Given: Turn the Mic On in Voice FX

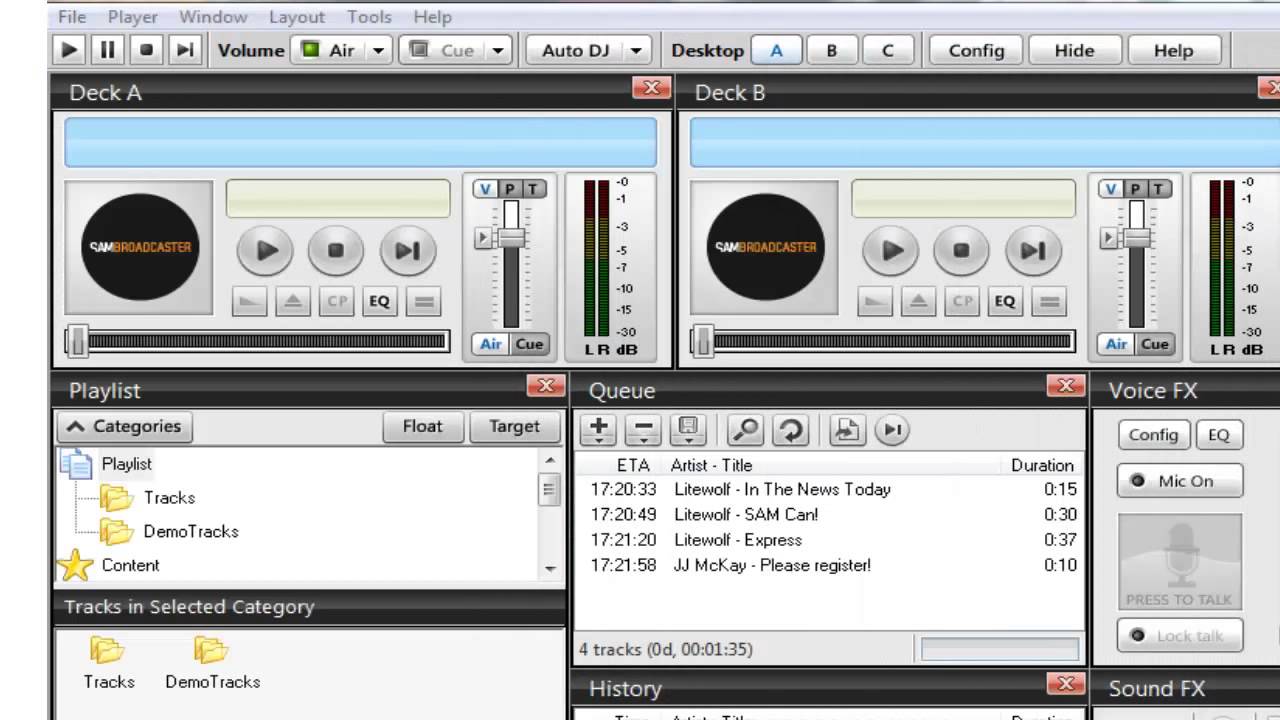Looking at the screenshot, I should [x=1180, y=481].
